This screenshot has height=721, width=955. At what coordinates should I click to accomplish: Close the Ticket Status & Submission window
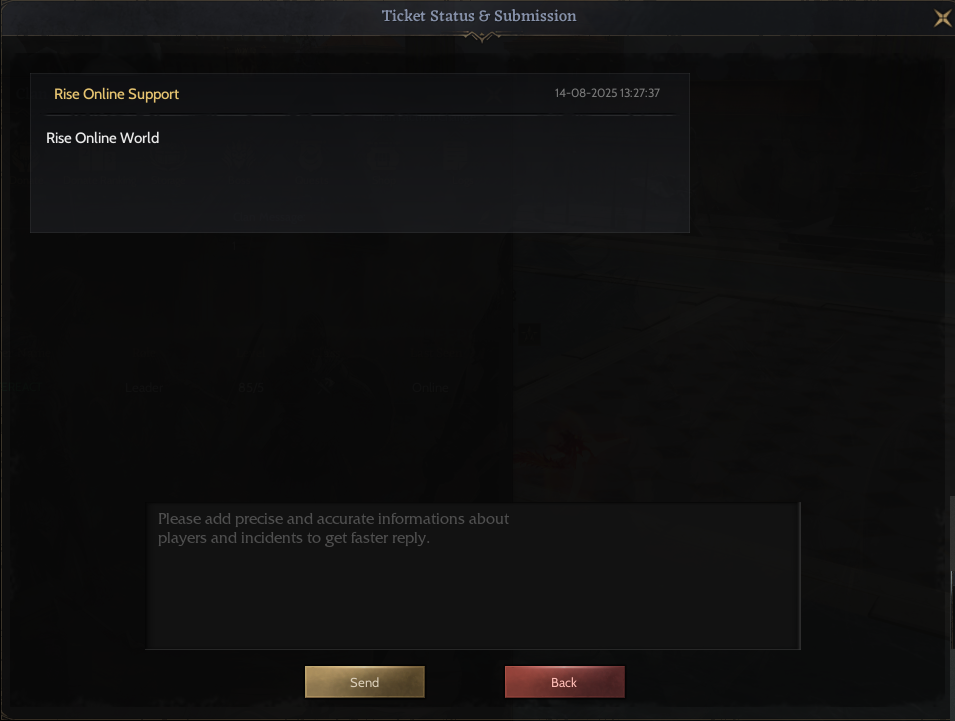pos(942,18)
